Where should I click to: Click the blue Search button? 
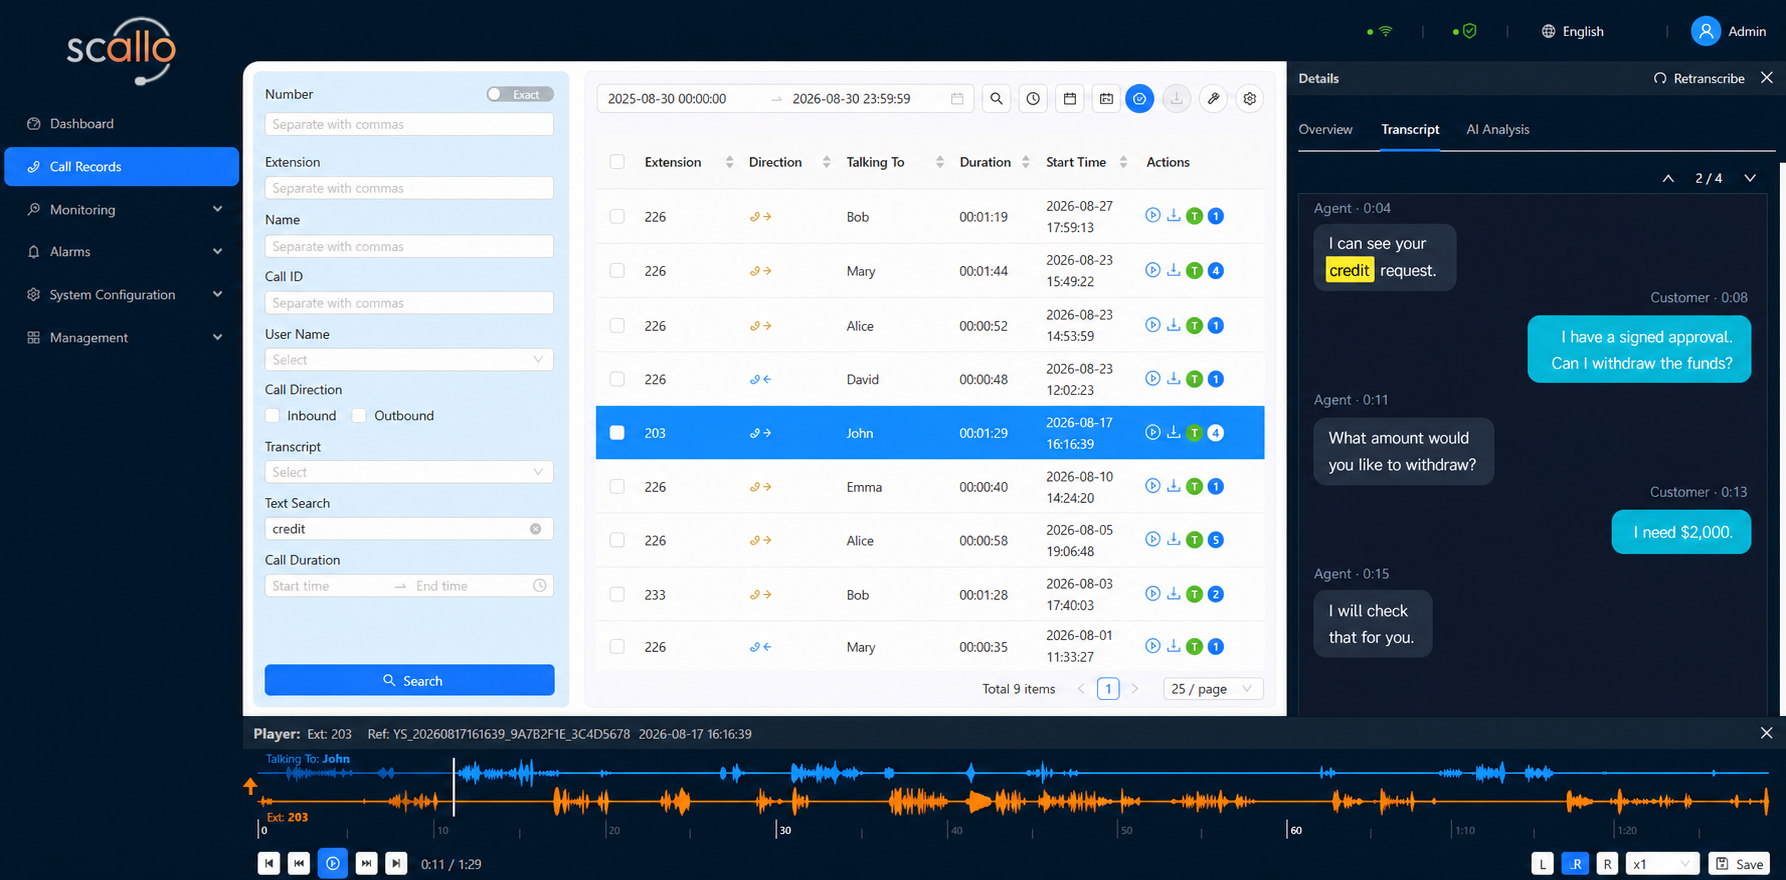pyautogui.click(x=409, y=680)
